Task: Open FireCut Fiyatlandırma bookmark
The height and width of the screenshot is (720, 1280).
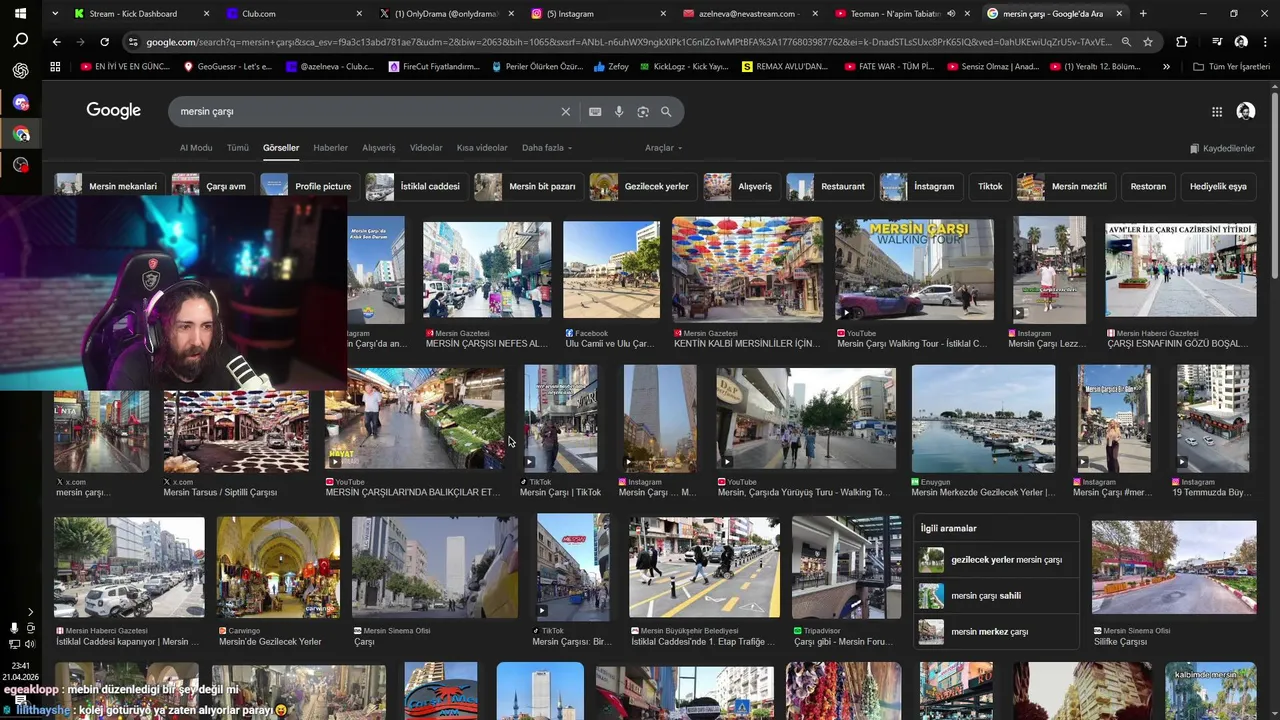Action: coord(435,67)
